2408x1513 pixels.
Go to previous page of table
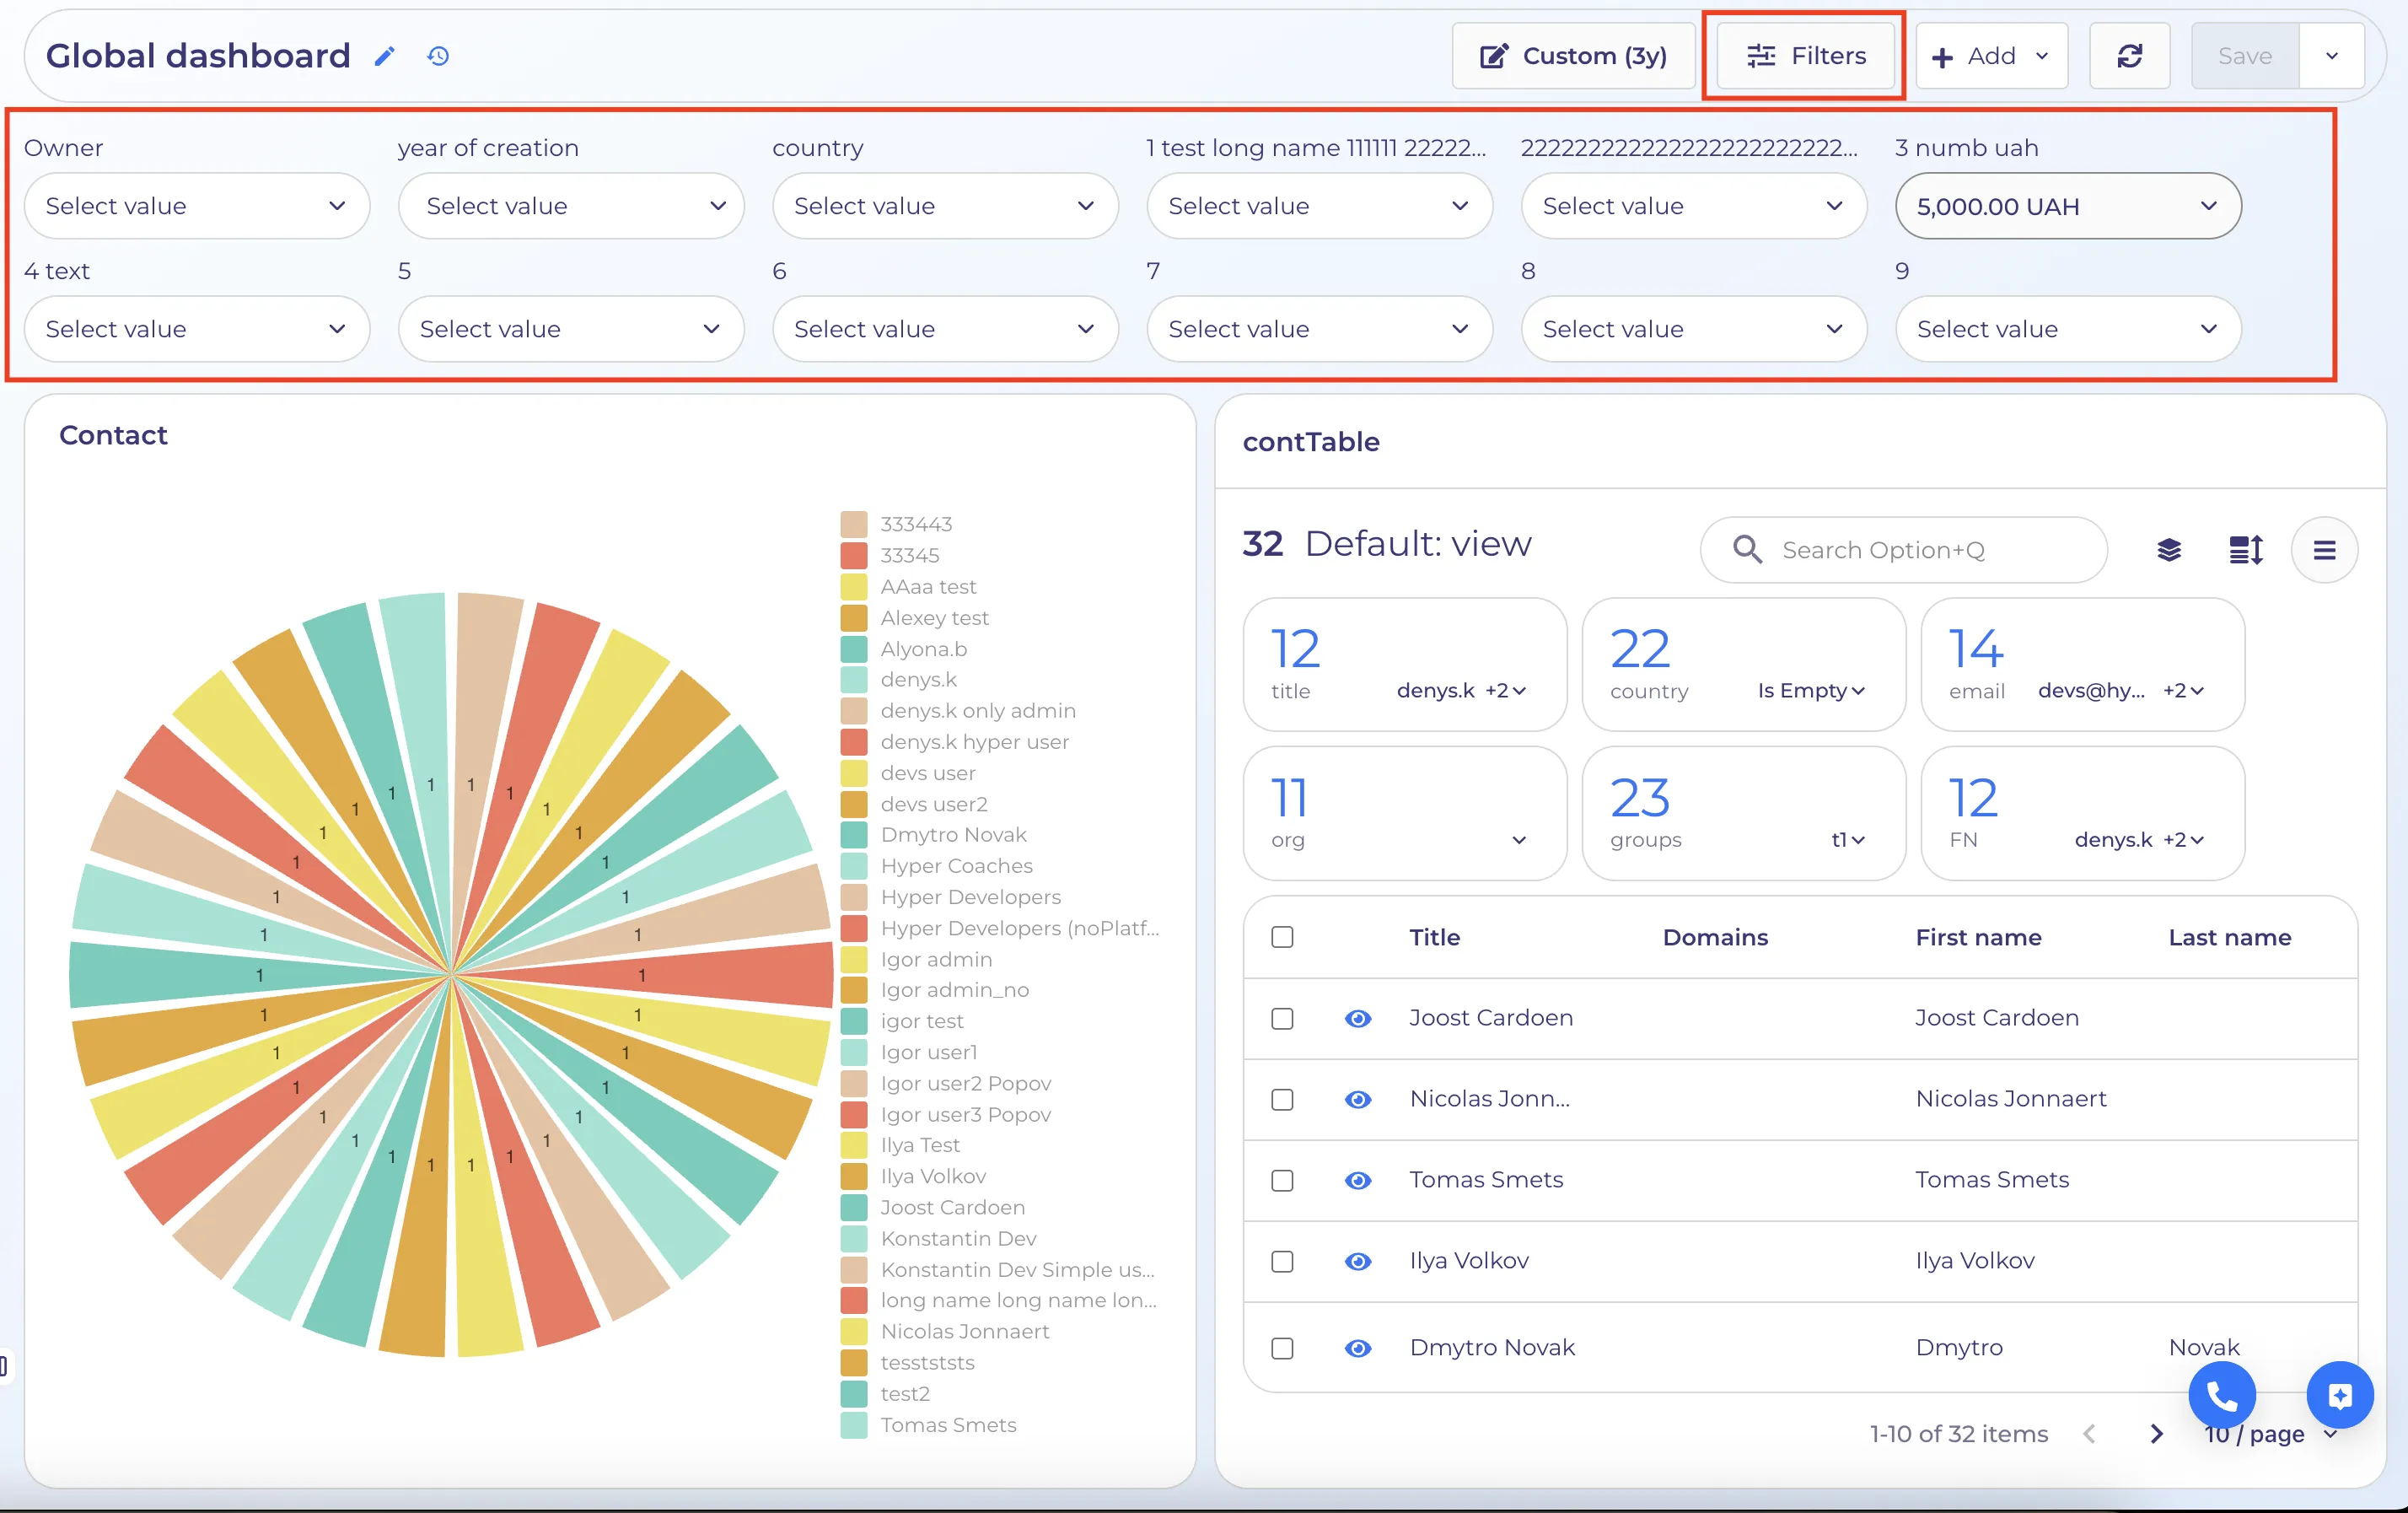pos(2089,1434)
